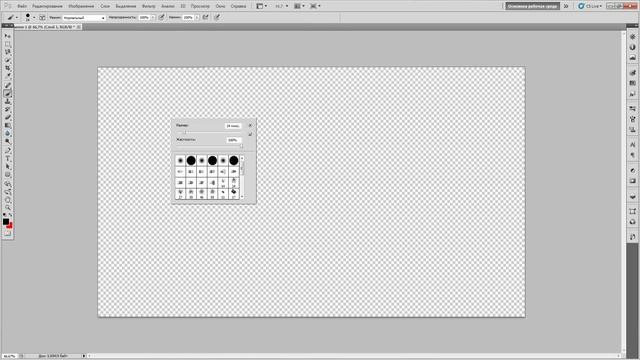Open the Редактирование menu
The height and width of the screenshot is (360, 640).
[47, 6]
